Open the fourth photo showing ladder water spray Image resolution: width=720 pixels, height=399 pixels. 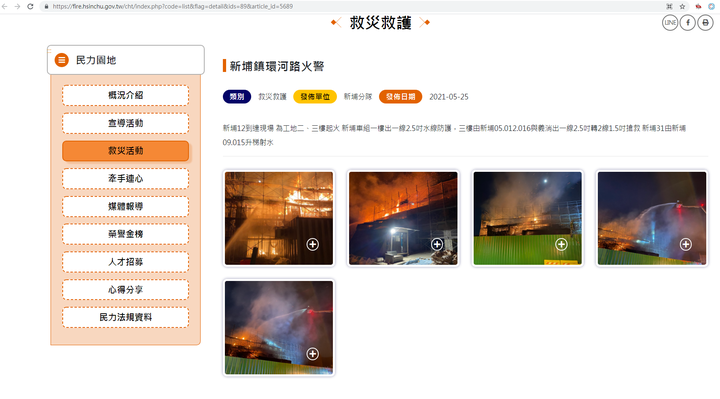[x=652, y=218]
